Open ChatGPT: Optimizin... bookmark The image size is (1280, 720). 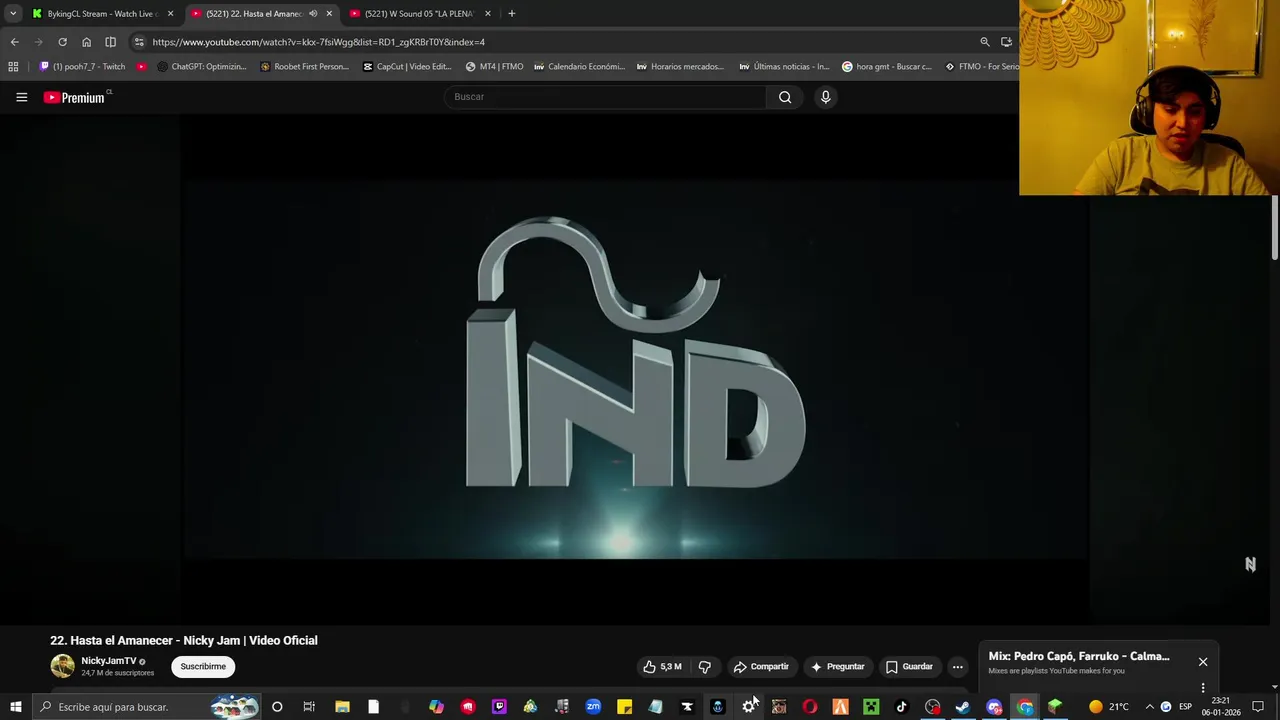(202, 67)
